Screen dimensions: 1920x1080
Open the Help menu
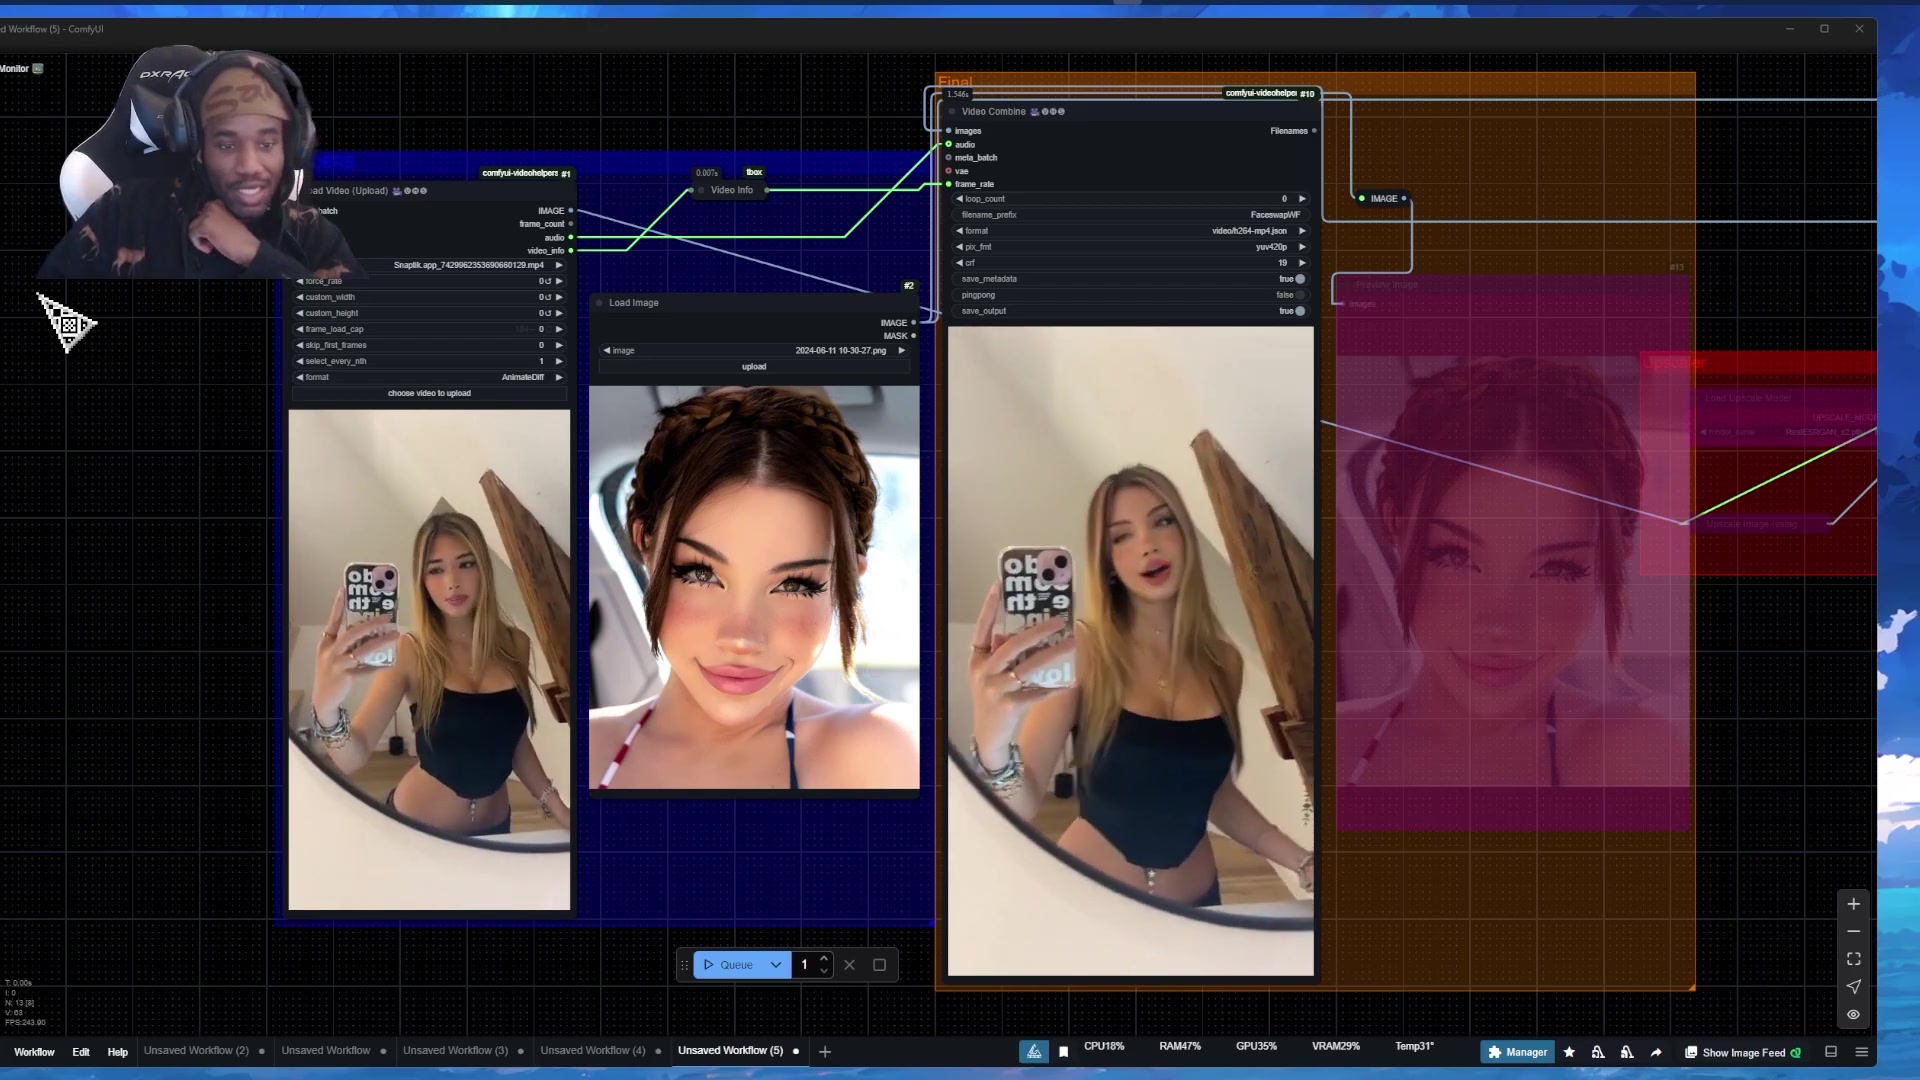click(x=118, y=1052)
